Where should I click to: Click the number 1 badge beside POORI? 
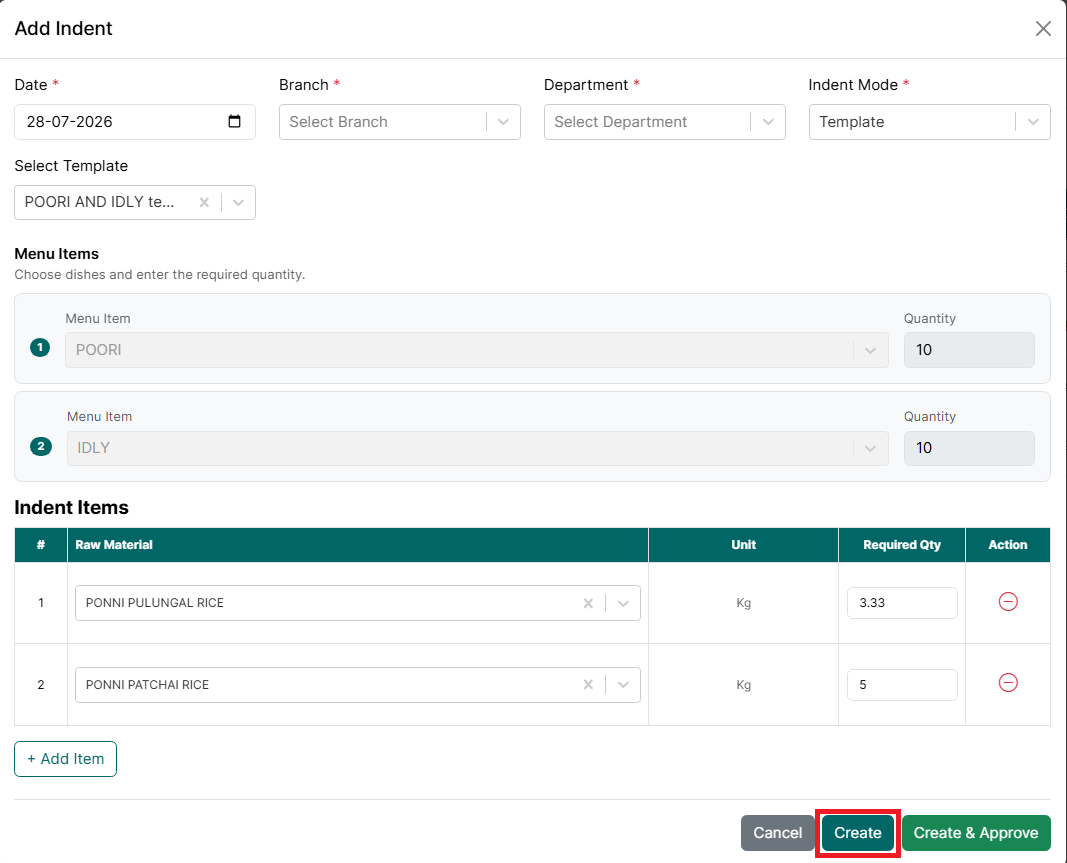pos(40,348)
